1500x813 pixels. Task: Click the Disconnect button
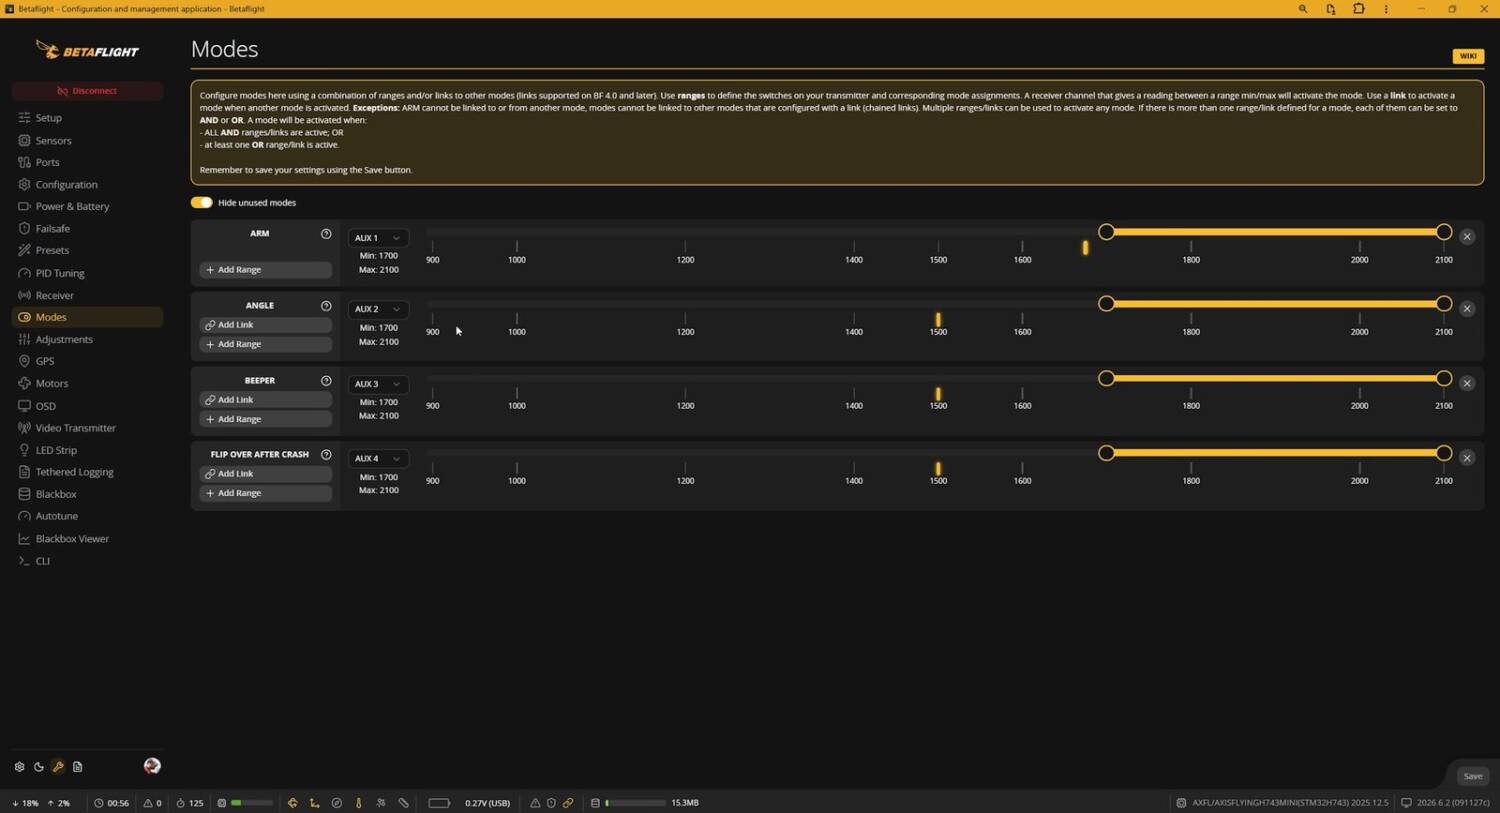[x=87, y=91]
